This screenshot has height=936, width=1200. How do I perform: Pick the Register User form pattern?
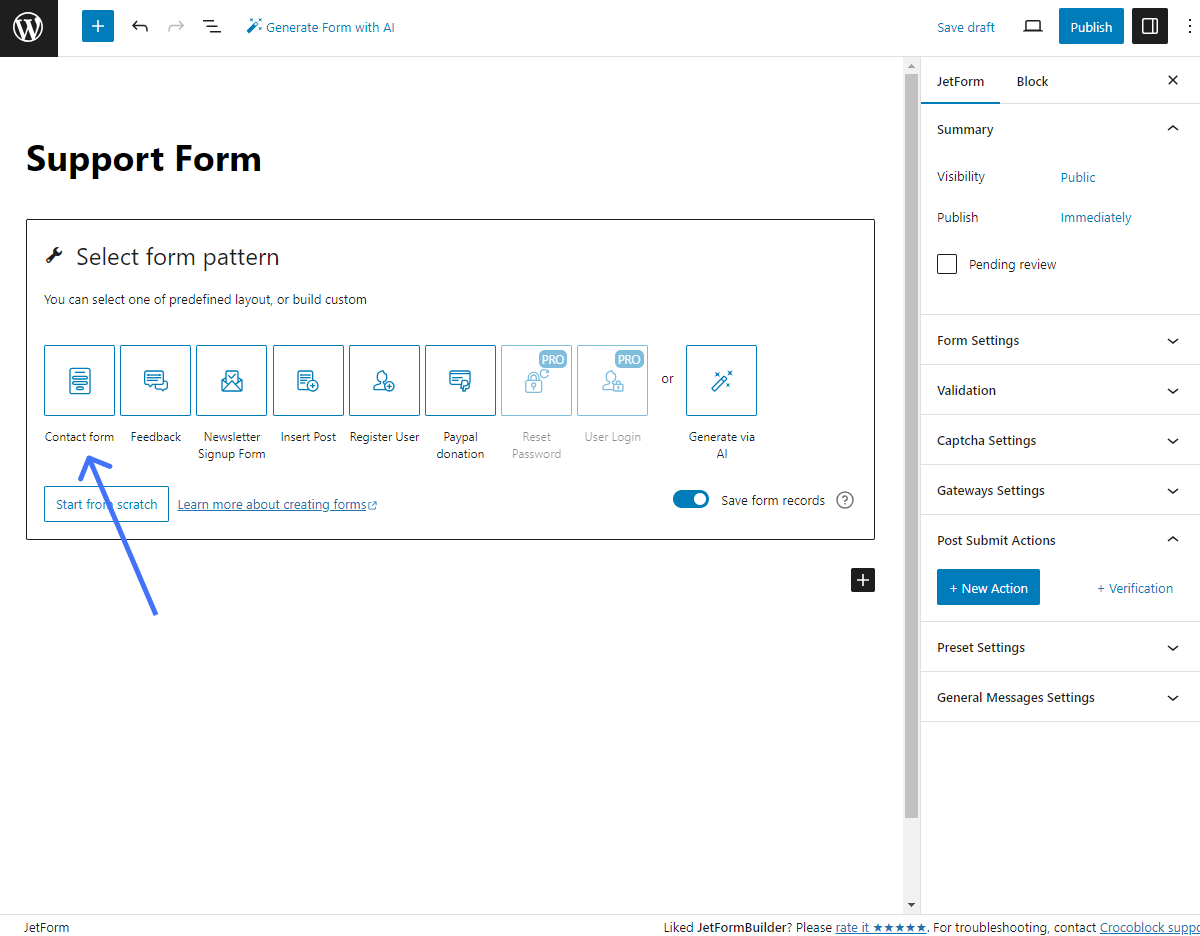[x=384, y=380]
